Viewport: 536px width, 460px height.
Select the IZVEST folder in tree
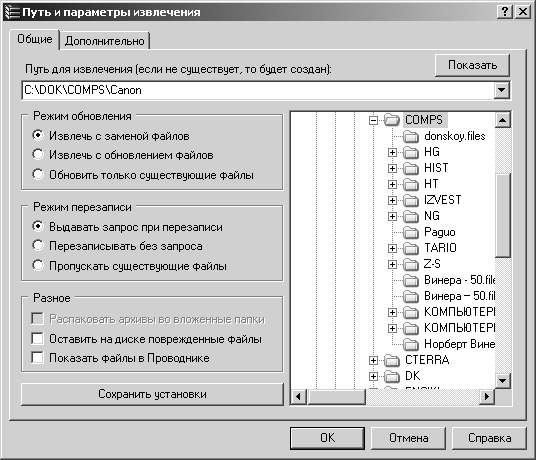(x=442, y=200)
